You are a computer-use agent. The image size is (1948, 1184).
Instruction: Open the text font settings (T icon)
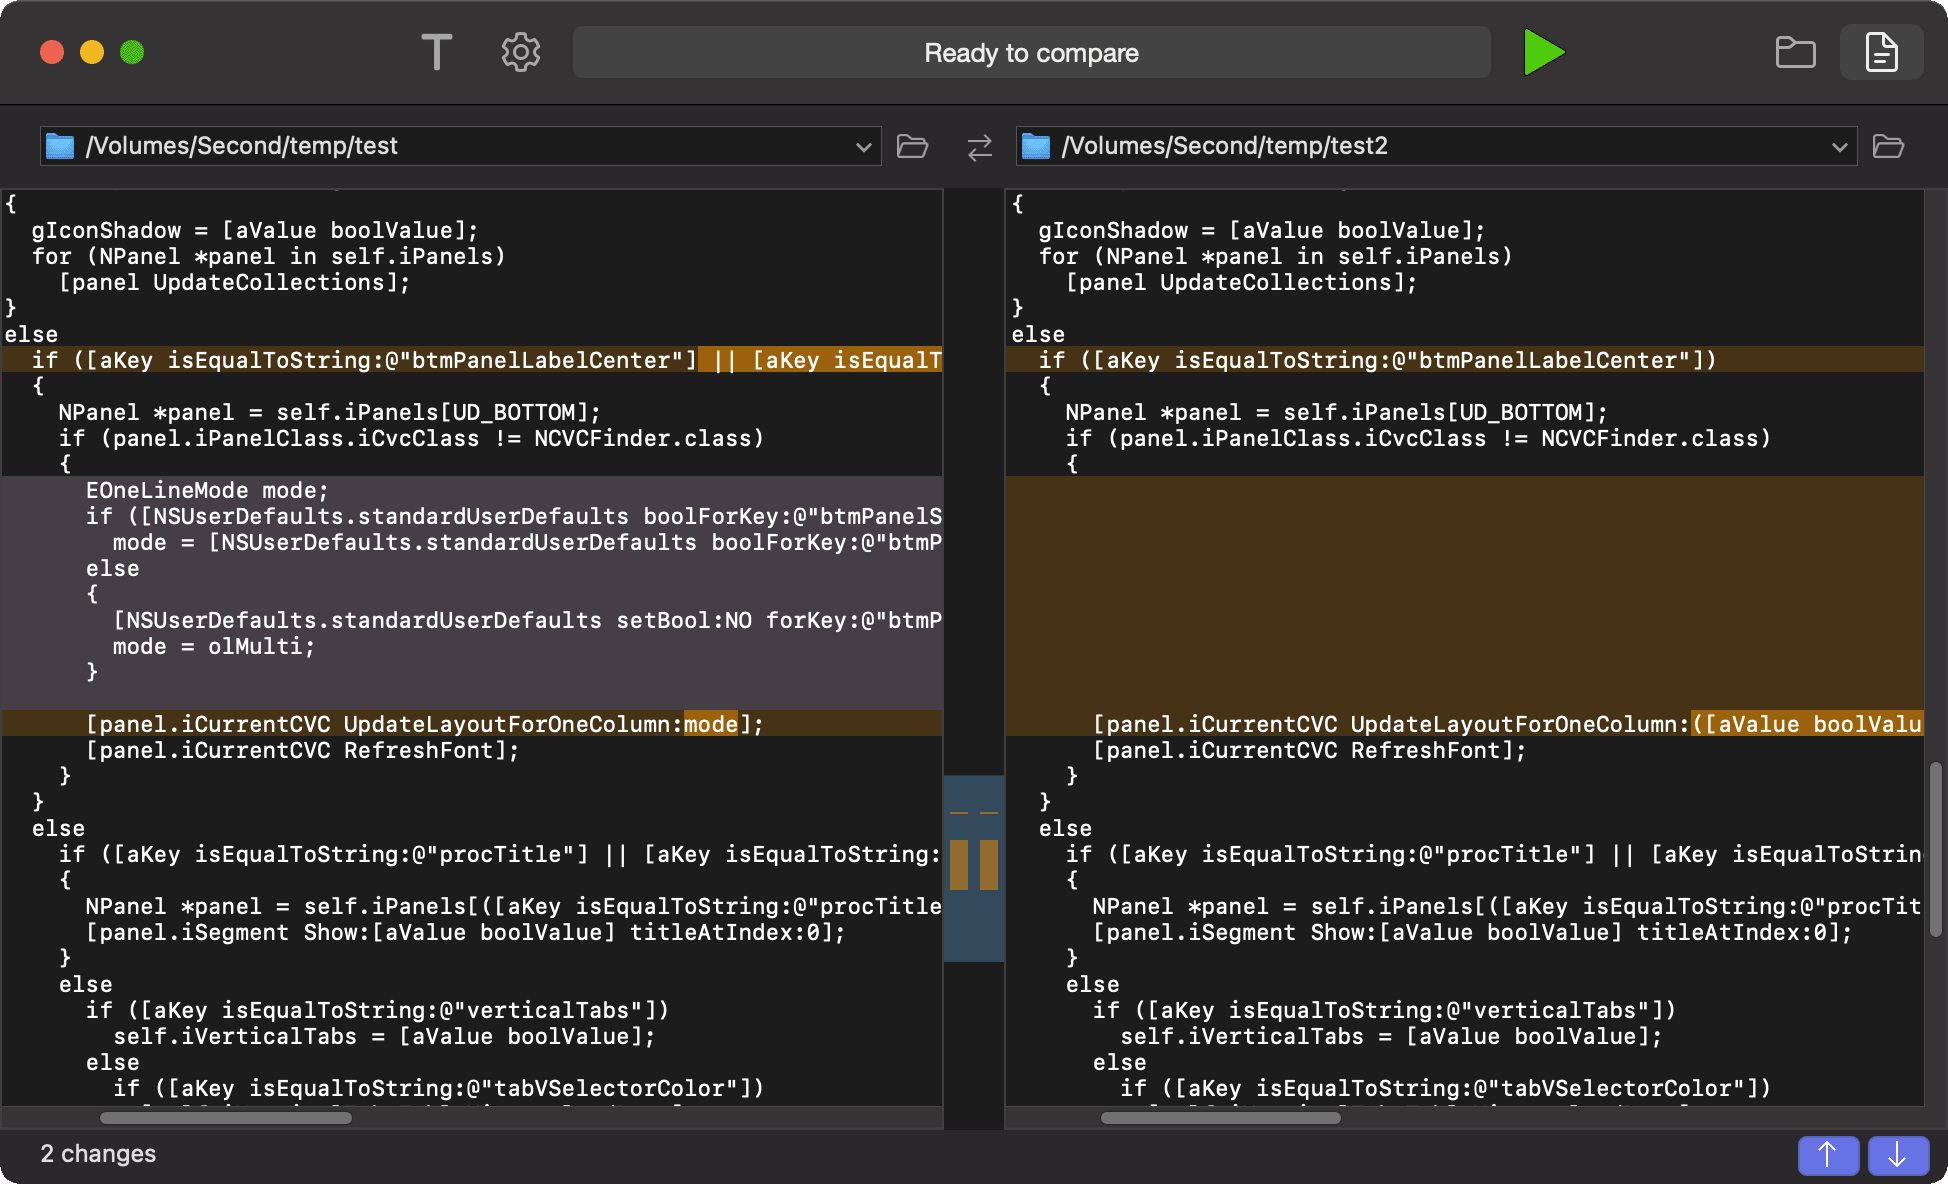pyautogui.click(x=436, y=52)
